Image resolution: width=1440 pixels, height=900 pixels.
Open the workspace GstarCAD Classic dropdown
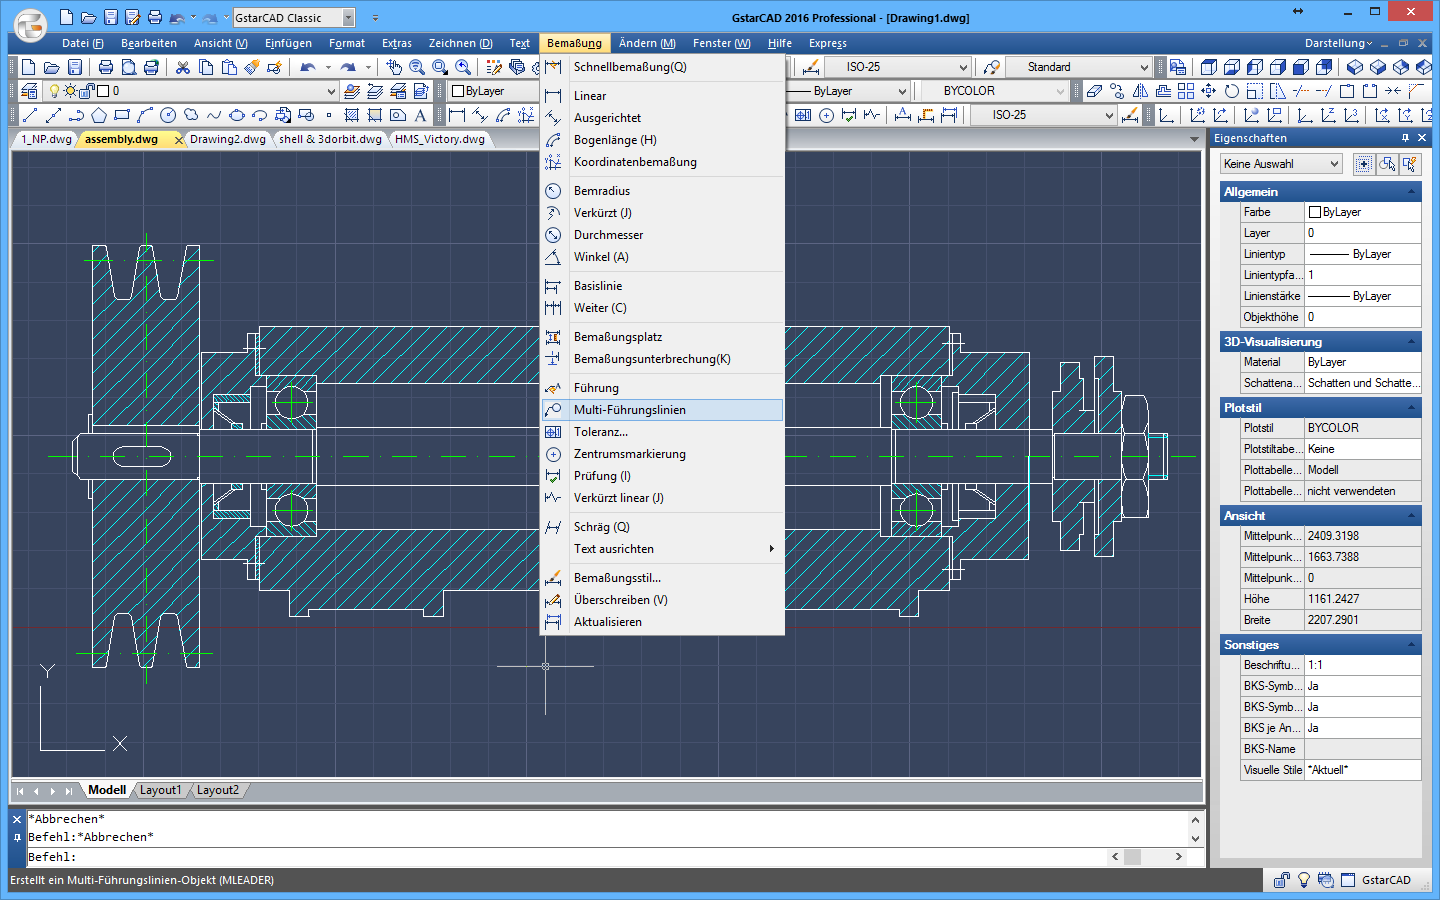pos(348,18)
